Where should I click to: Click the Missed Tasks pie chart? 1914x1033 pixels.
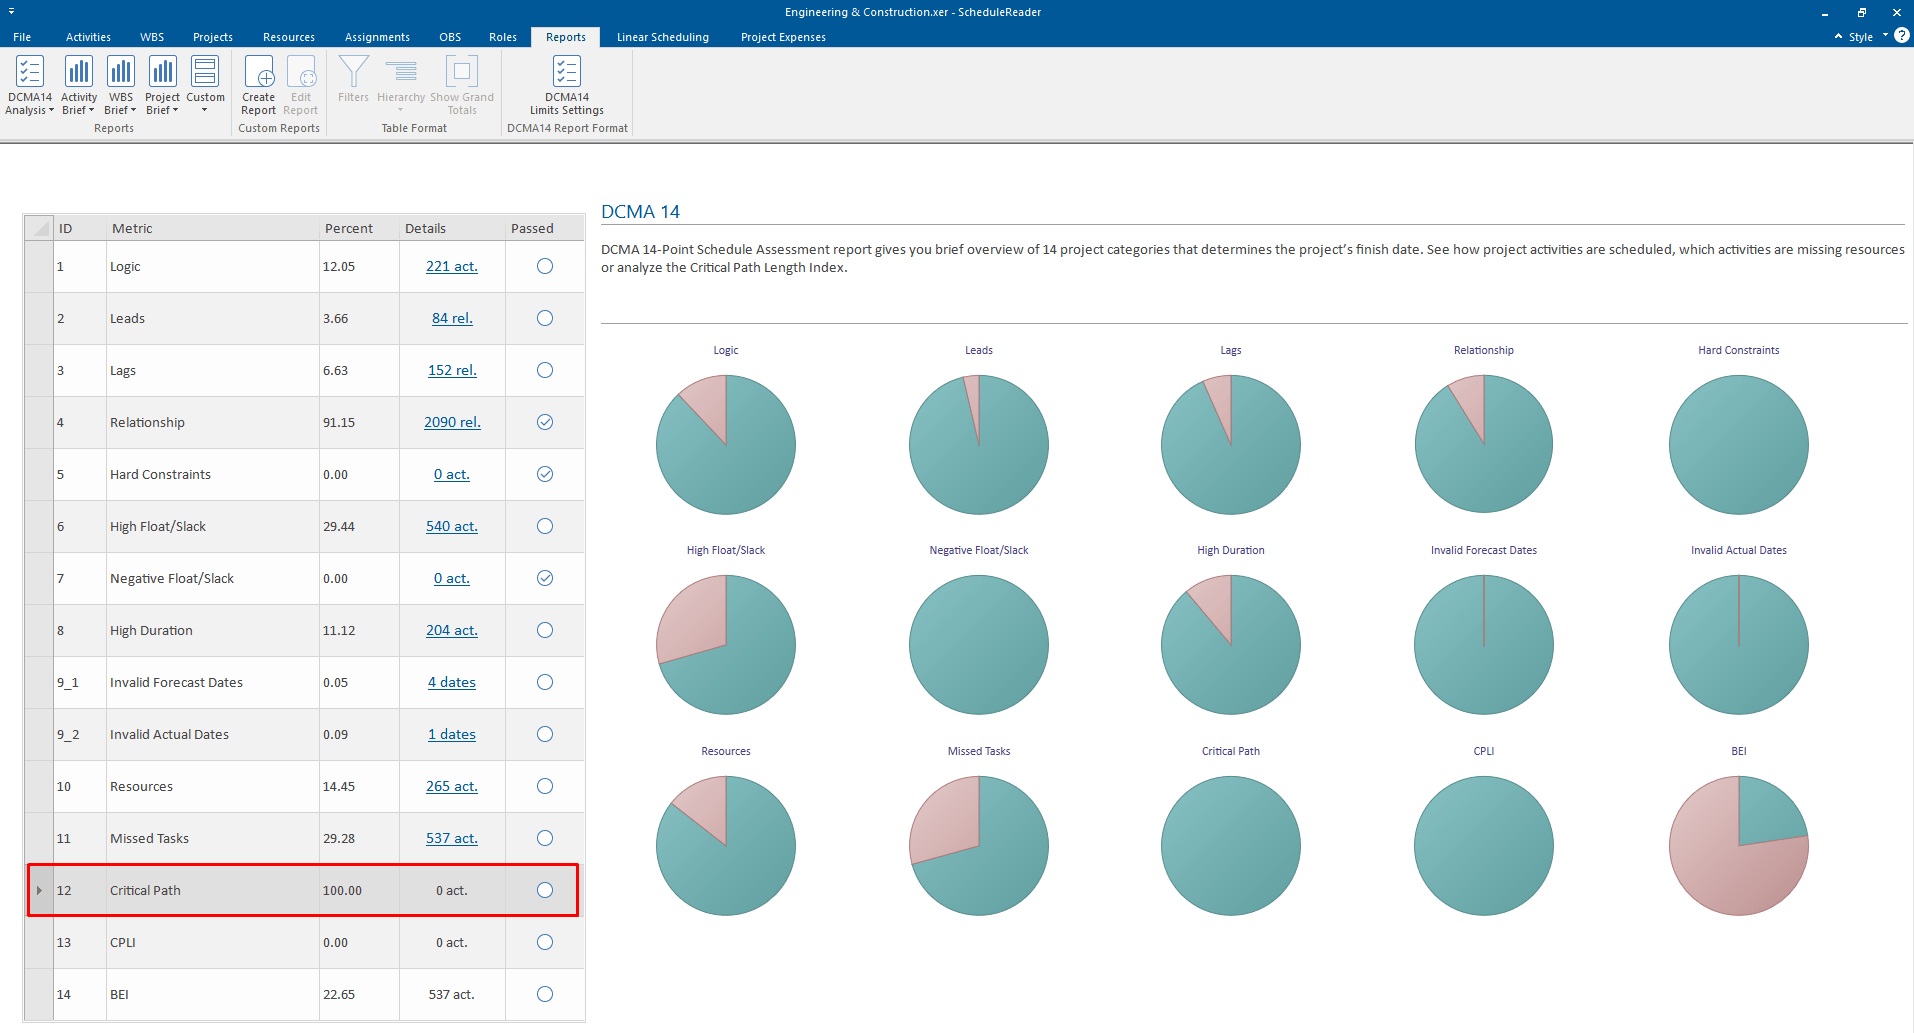(979, 845)
